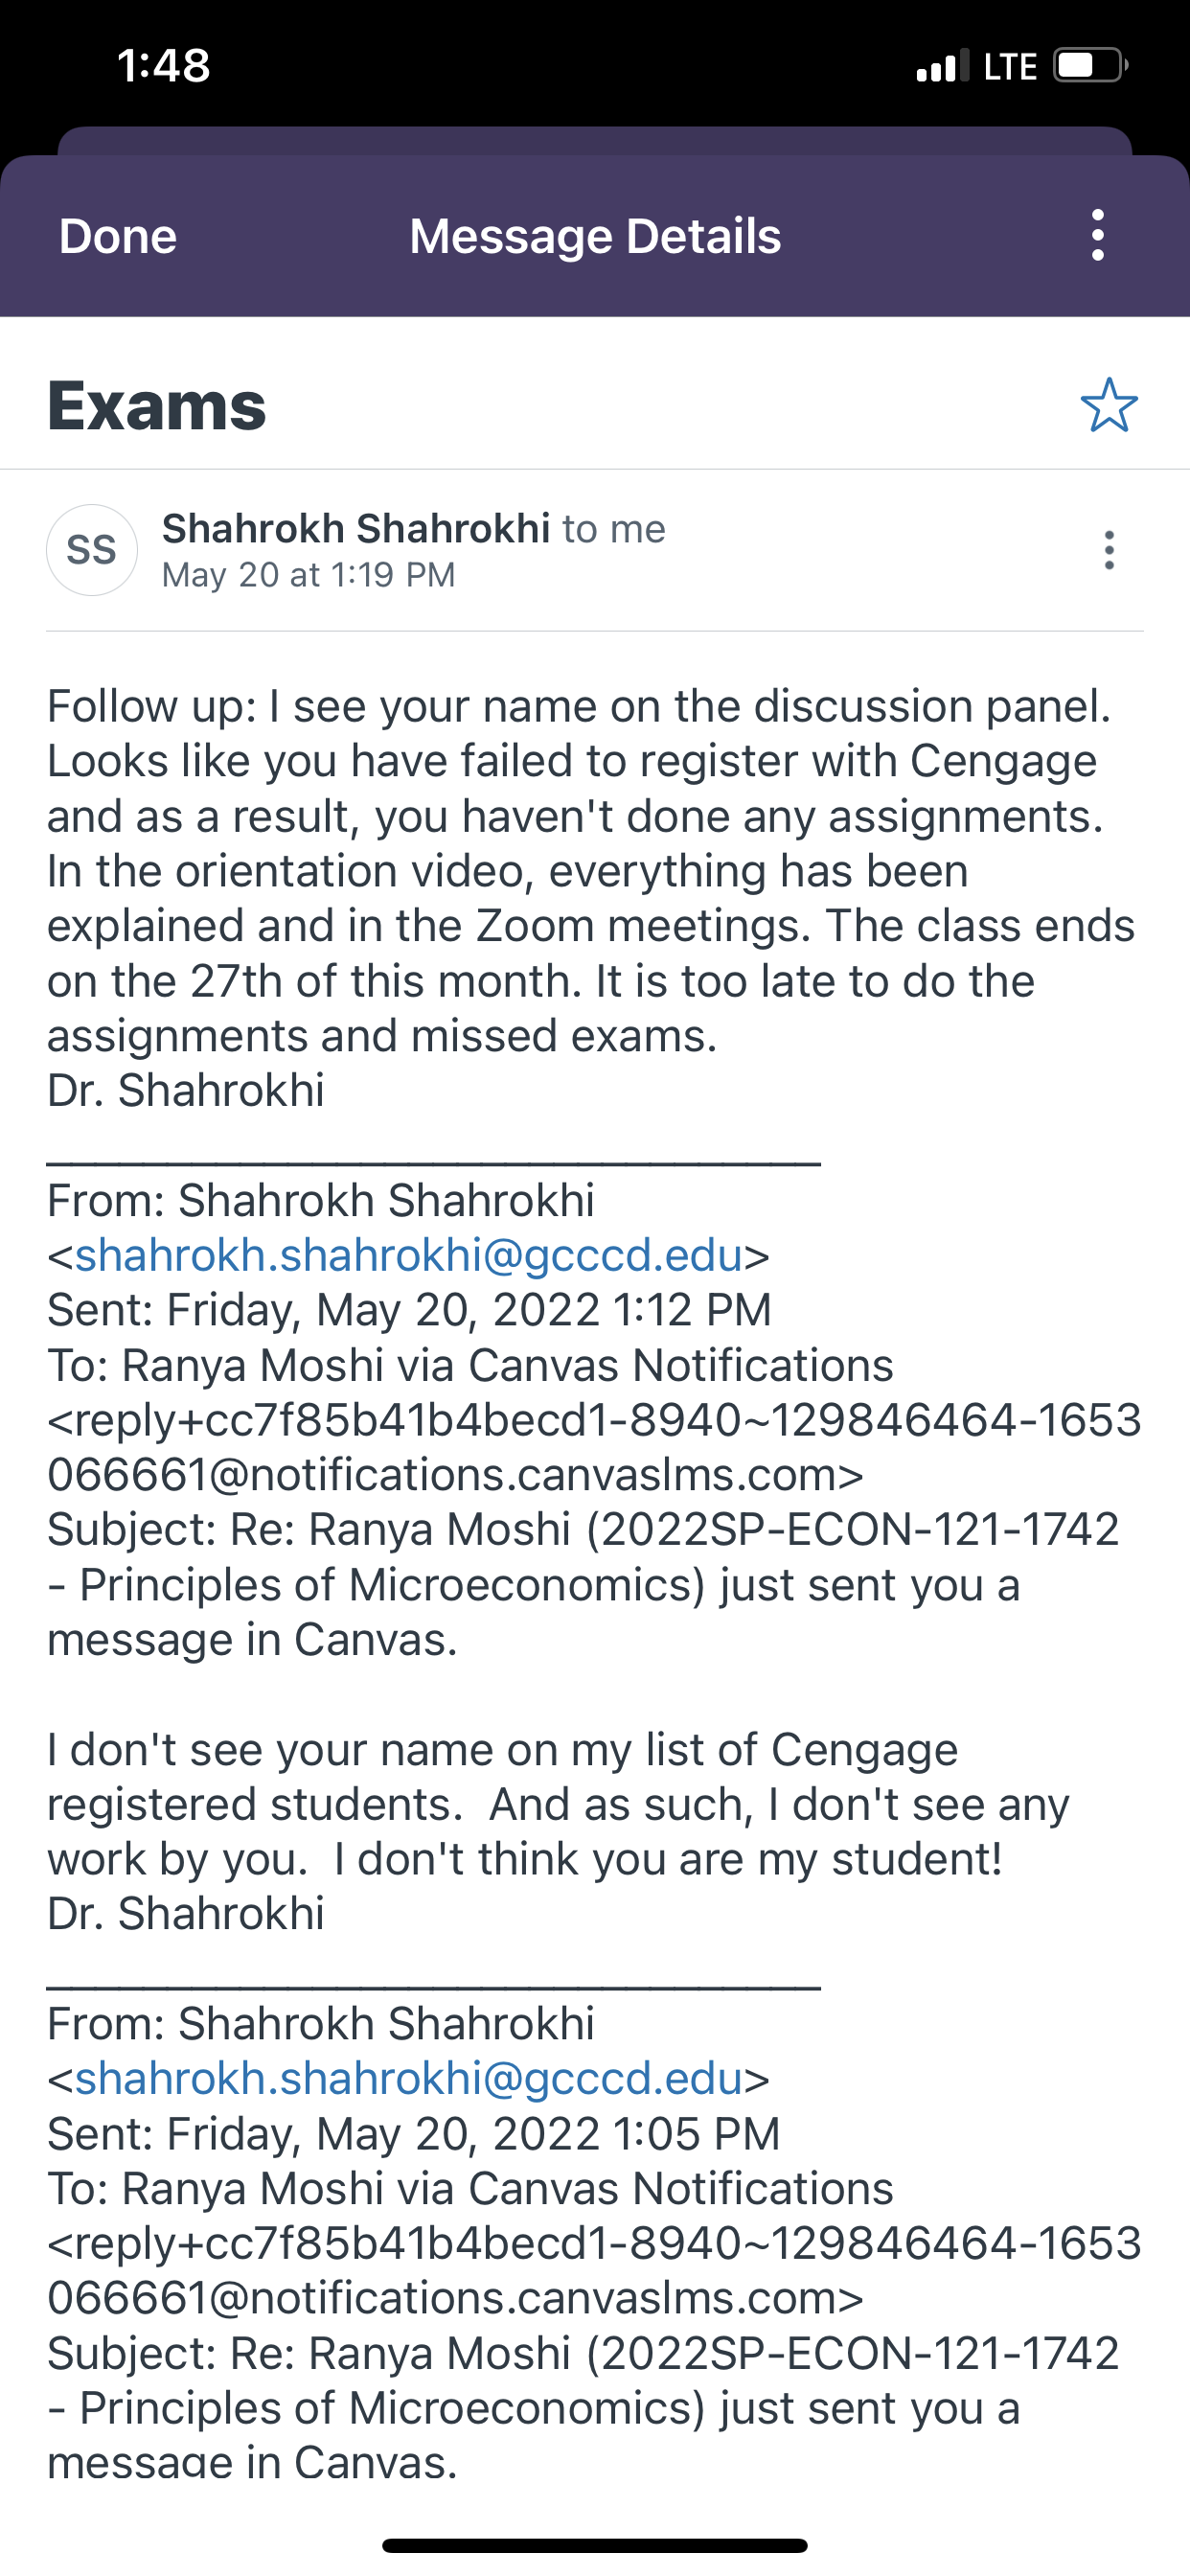Tap the Exams subject heading
The width and height of the screenshot is (1190, 2576).
coord(157,406)
